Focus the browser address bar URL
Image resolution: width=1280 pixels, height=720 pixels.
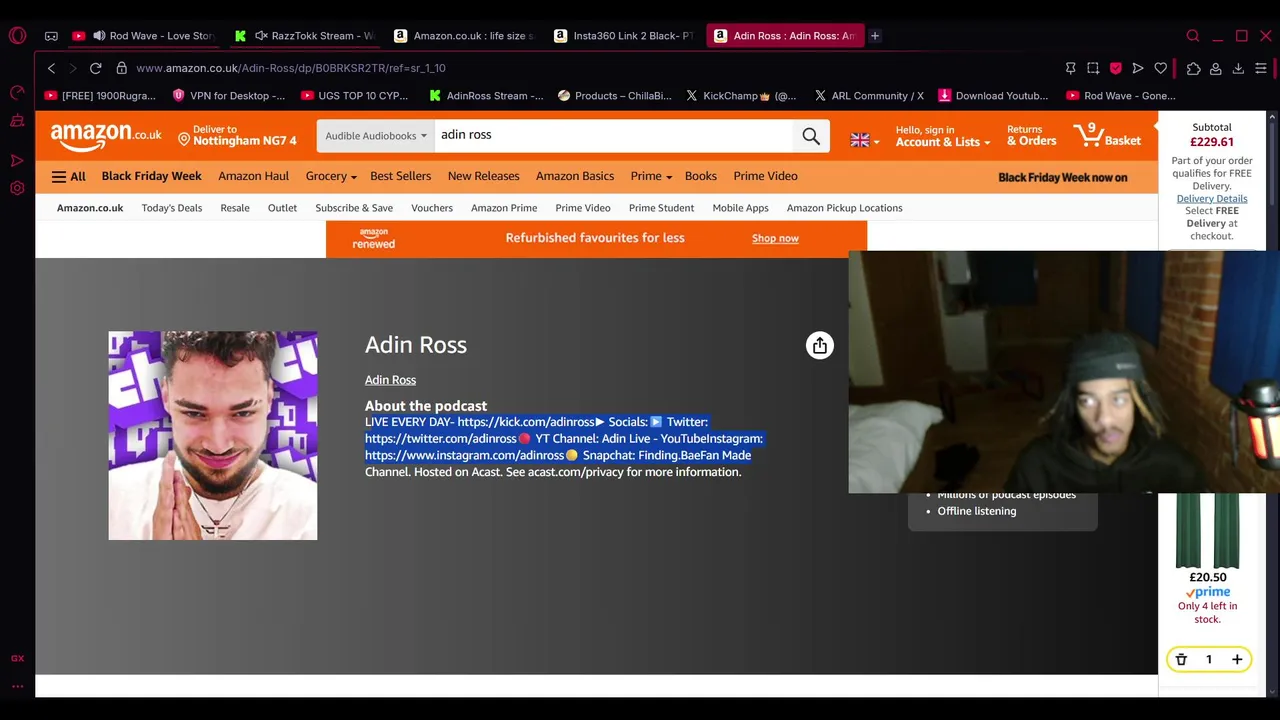291,68
